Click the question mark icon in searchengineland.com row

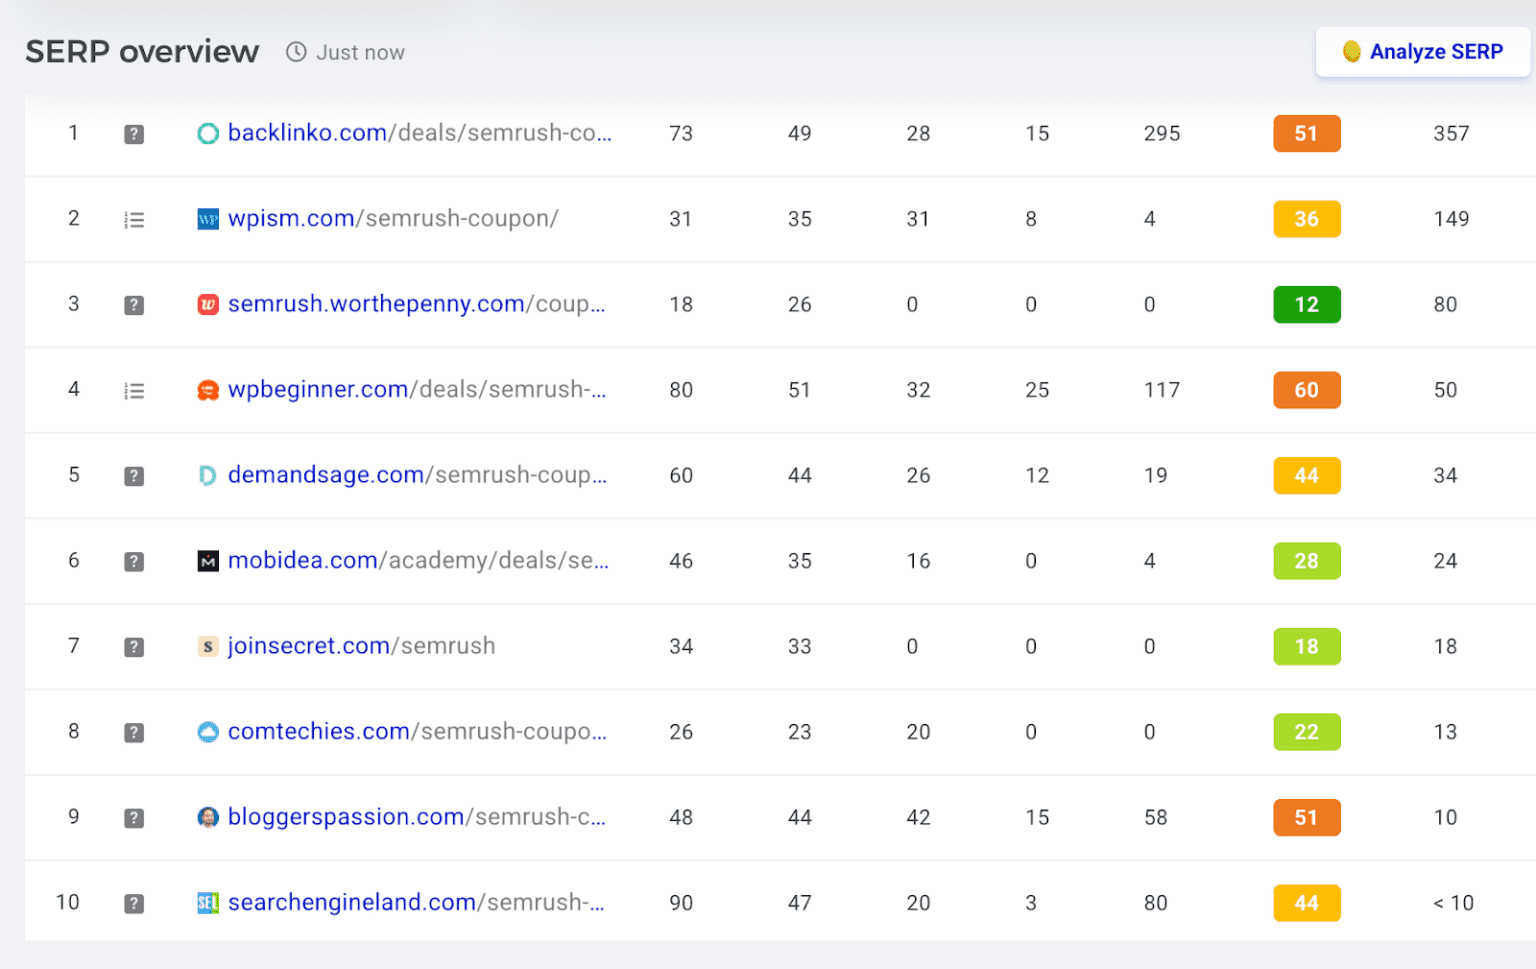coord(134,904)
